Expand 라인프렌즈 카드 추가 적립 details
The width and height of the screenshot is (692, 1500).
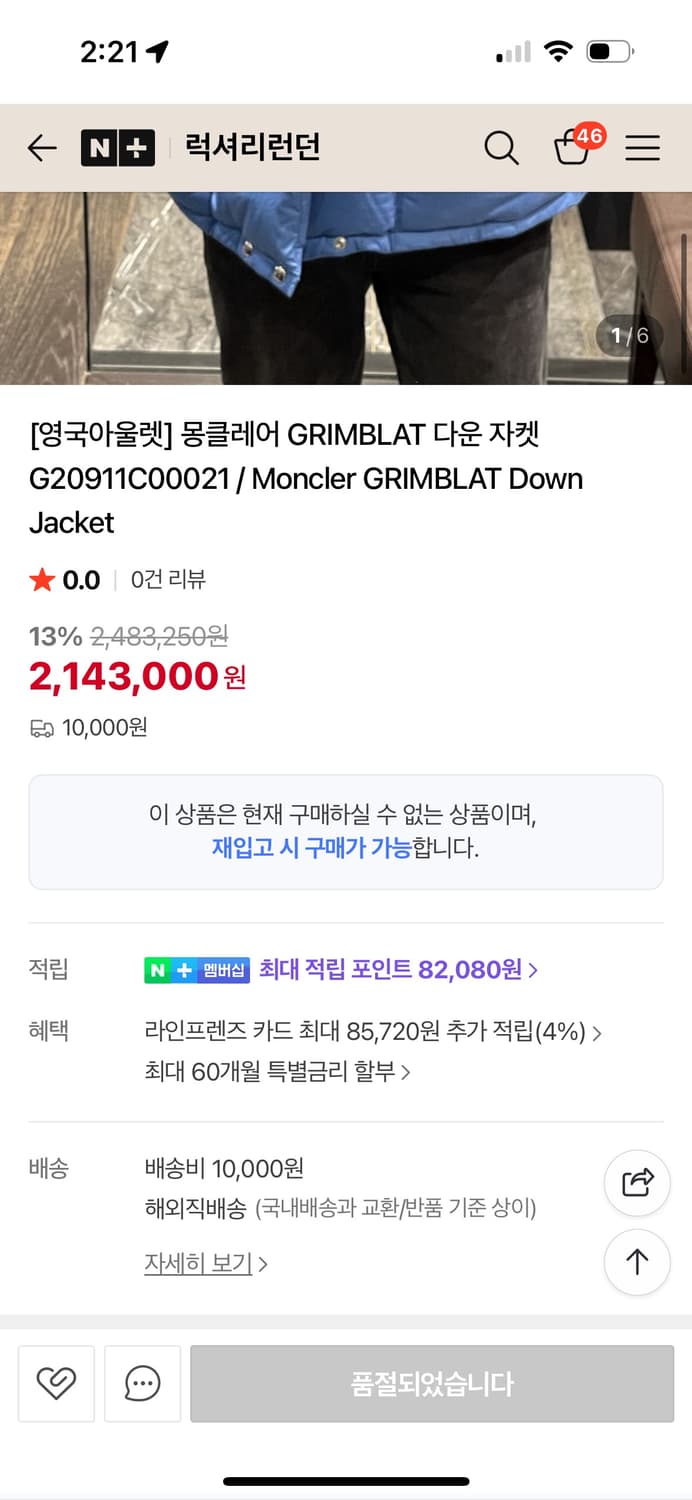[x=370, y=1031]
